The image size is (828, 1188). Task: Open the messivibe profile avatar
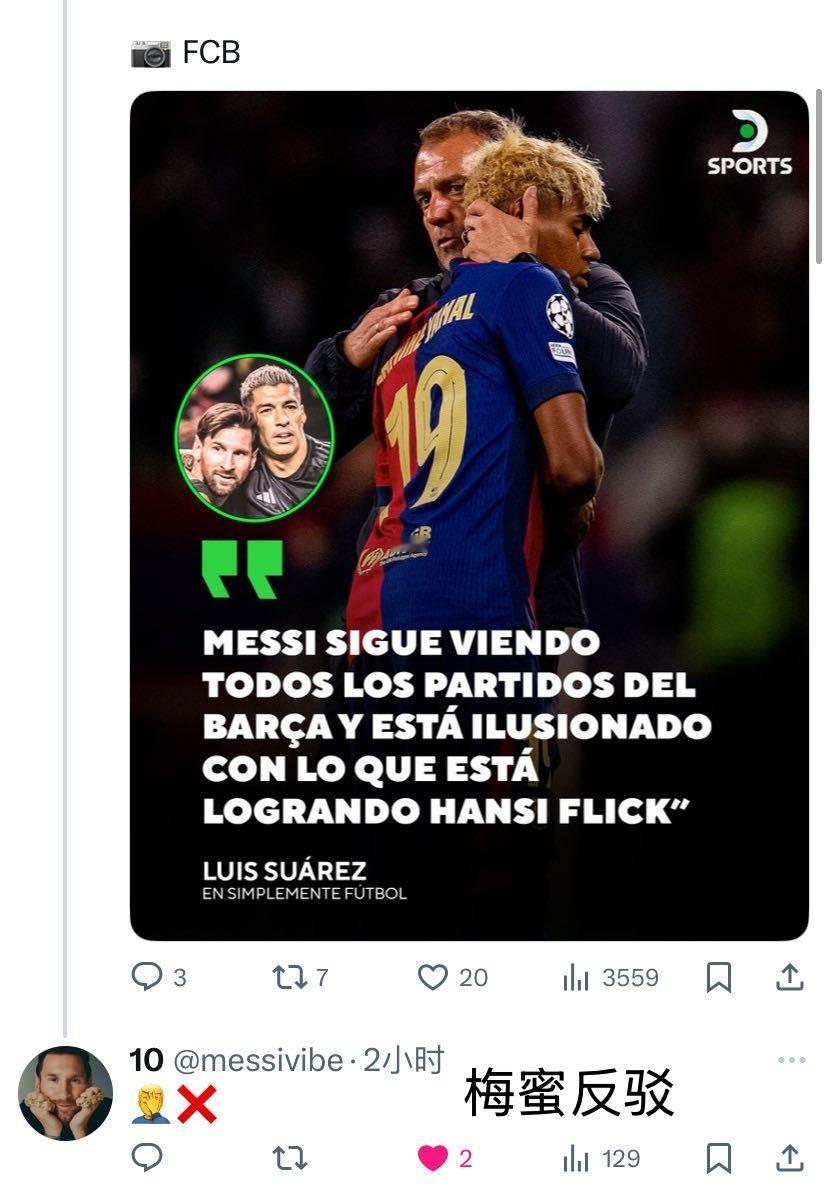click(65, 1092)
